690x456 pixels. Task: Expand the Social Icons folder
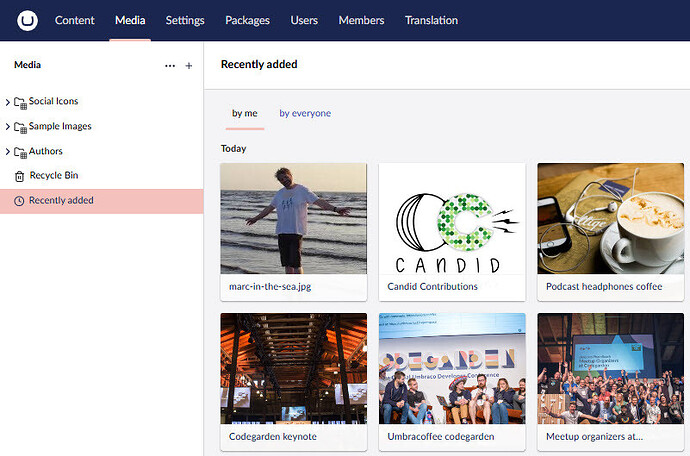tap(7, 103)
